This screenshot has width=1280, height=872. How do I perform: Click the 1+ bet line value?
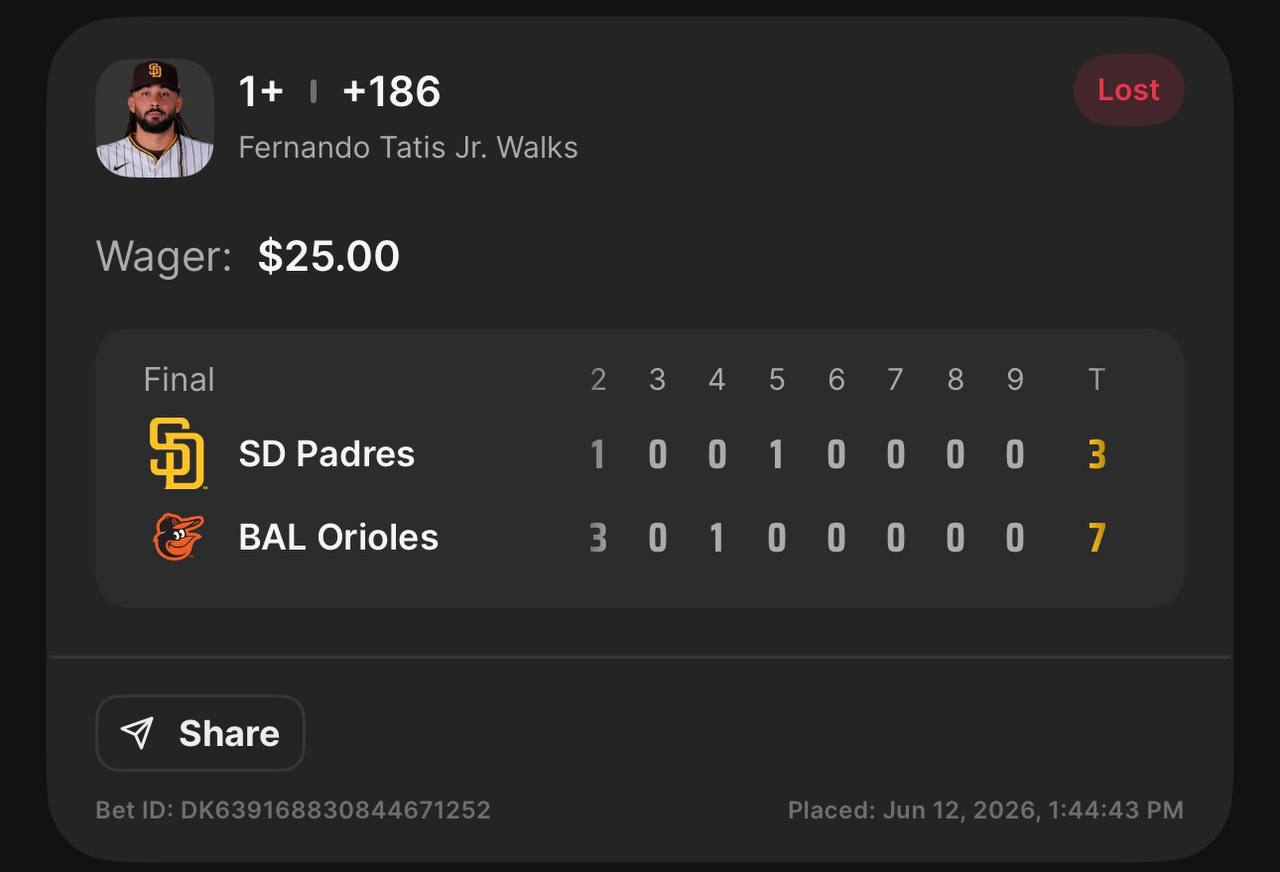pos(261,92)
